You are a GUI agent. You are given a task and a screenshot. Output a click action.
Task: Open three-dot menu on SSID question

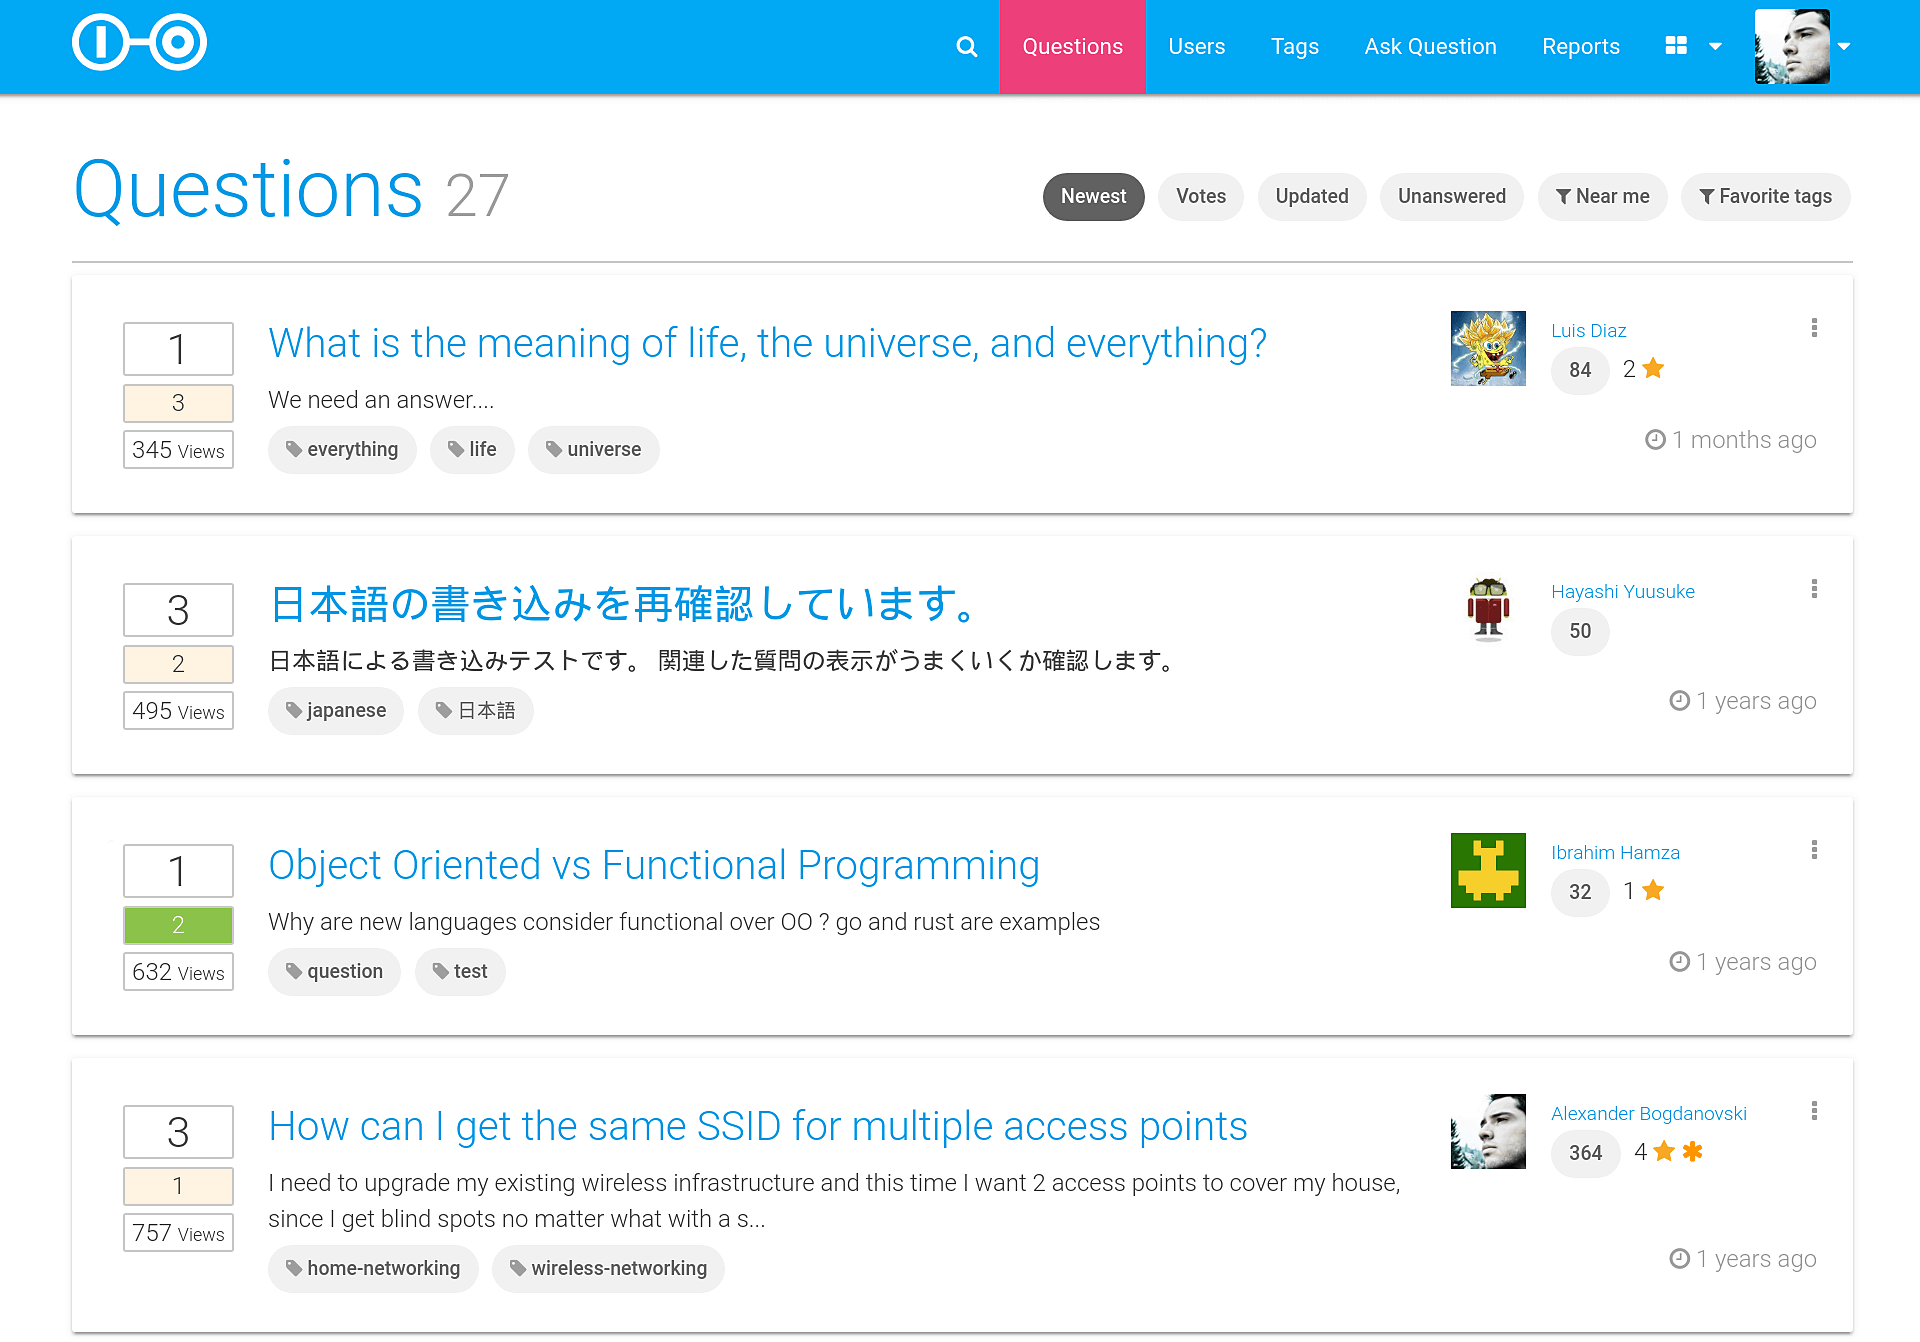(1814, 1111)
